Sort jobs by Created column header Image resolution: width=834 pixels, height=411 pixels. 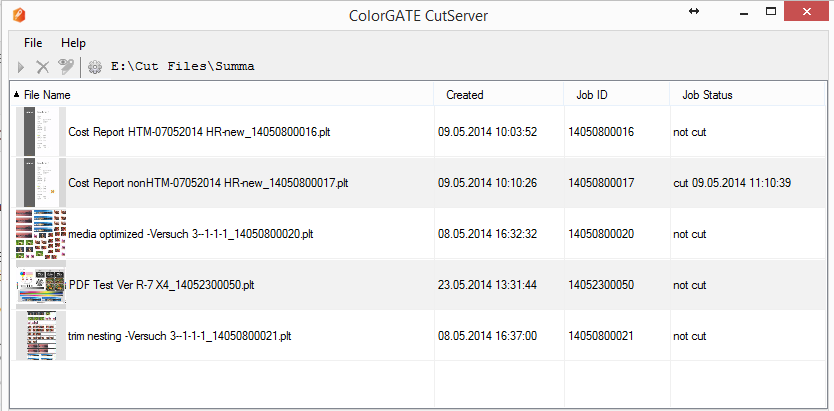click(464, 95)
